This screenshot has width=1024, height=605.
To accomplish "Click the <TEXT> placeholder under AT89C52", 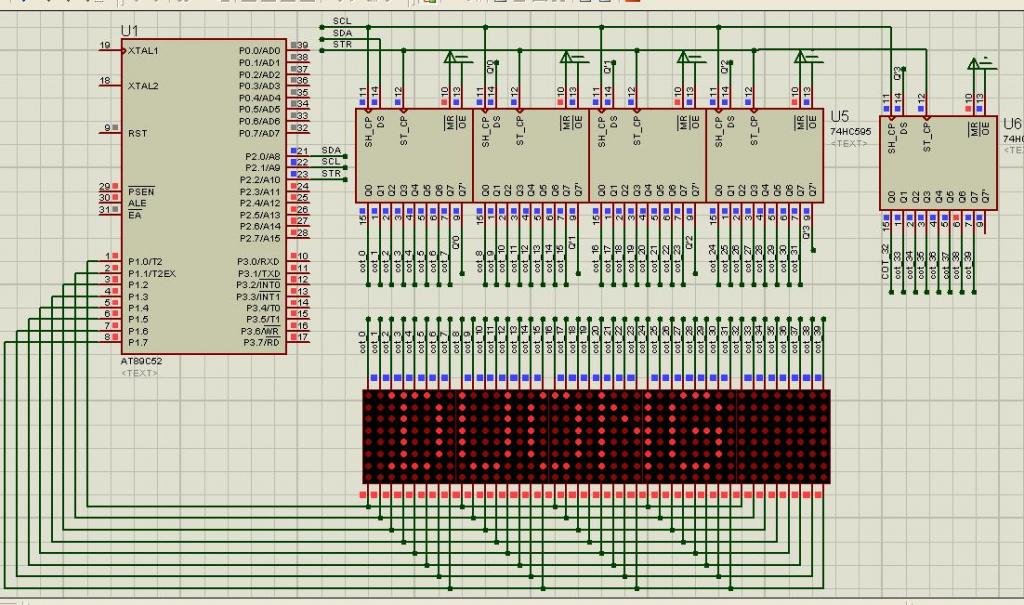I will [x=139, y=372].
